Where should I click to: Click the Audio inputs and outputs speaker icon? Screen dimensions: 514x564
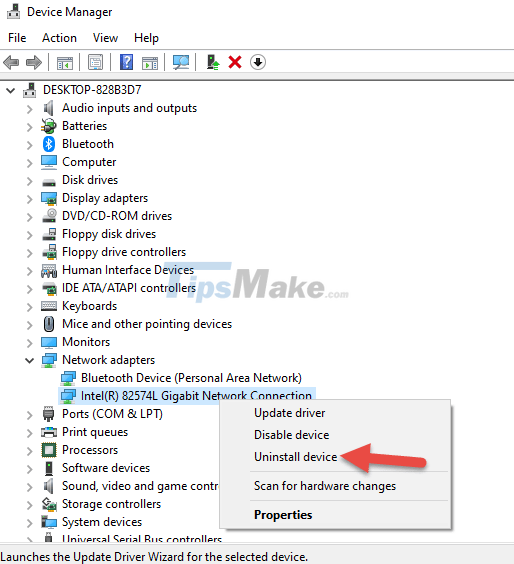coord(49,108)
